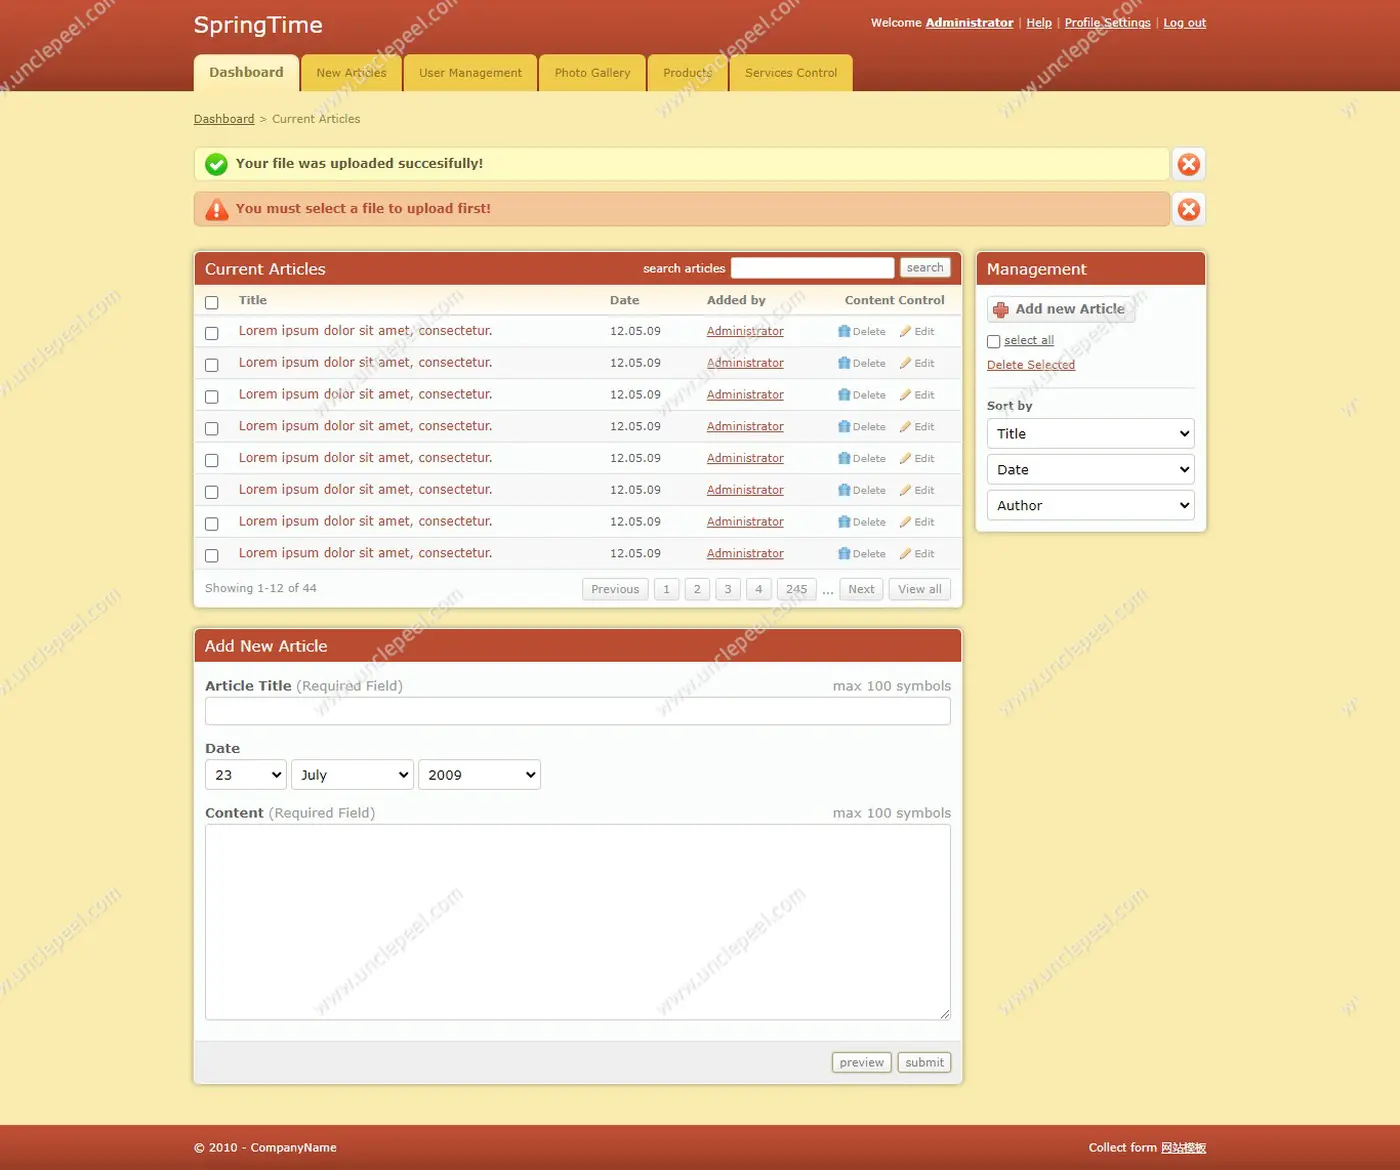Viewport: 1400px width, 1170px height.
Task: Click into the Article Title field
Action: (578, 711)
